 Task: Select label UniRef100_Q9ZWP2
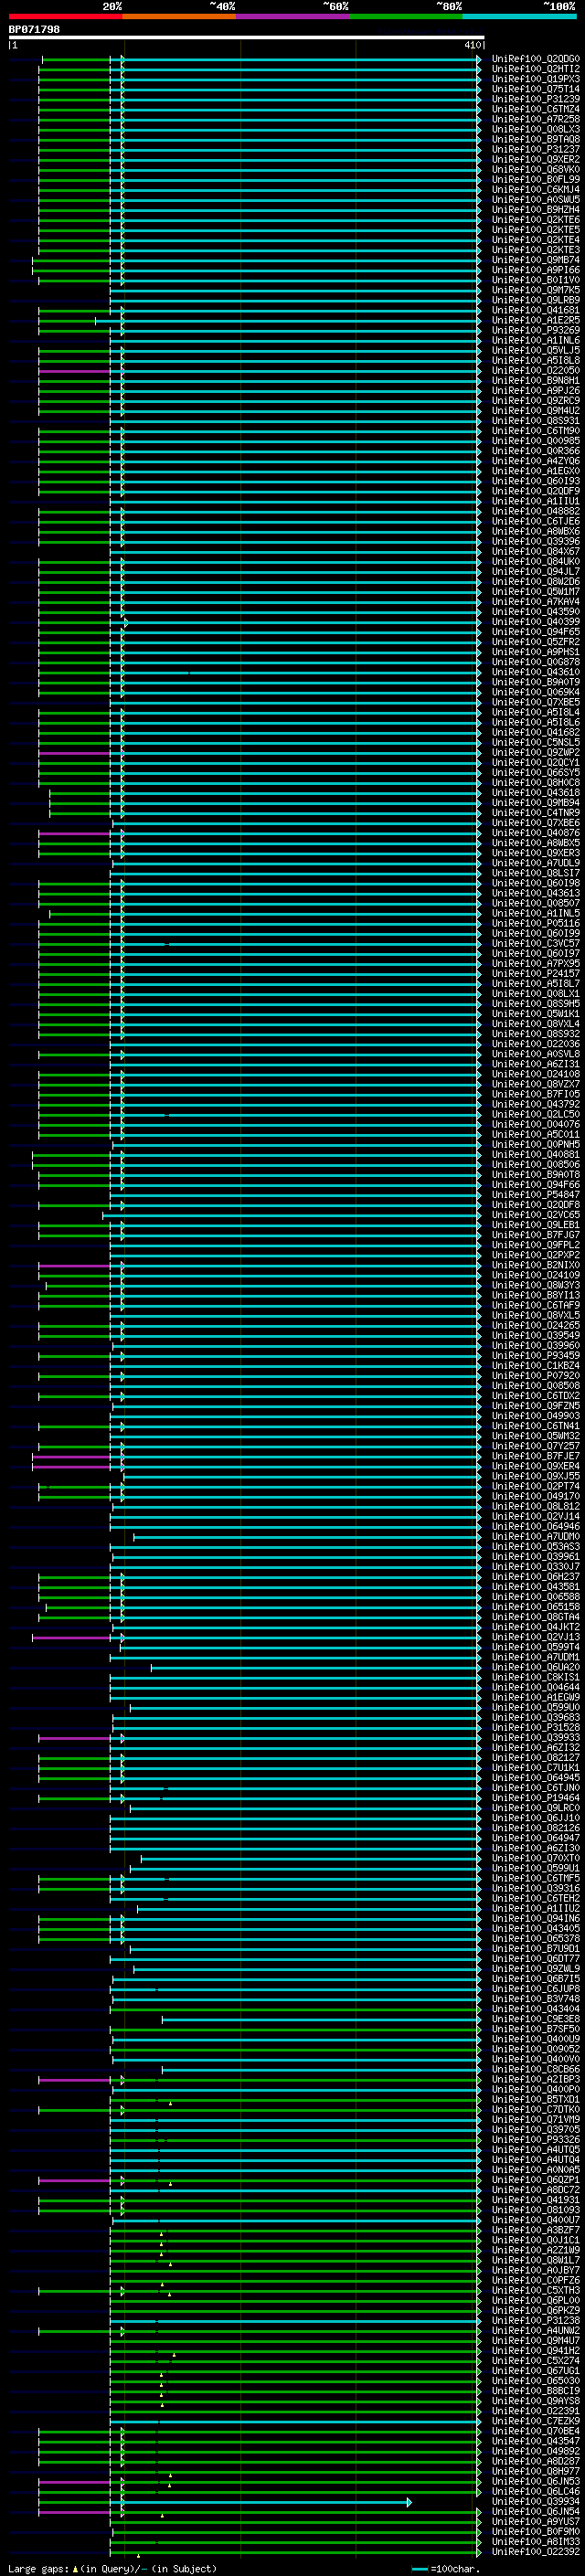click(536, 752)
